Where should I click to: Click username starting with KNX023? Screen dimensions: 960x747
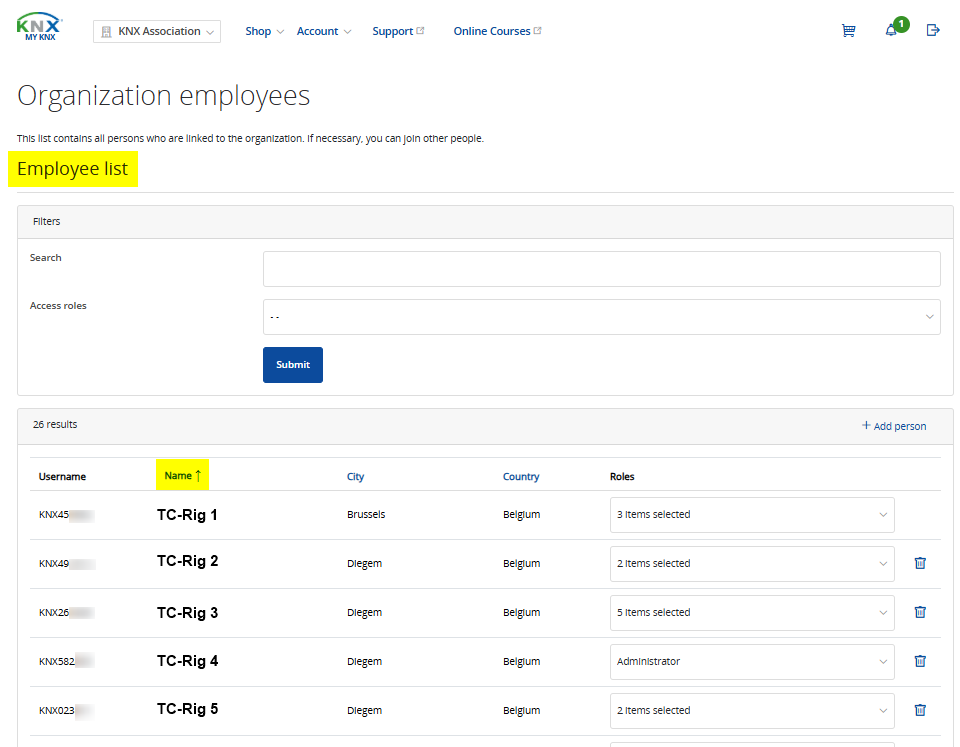point(66,710)
